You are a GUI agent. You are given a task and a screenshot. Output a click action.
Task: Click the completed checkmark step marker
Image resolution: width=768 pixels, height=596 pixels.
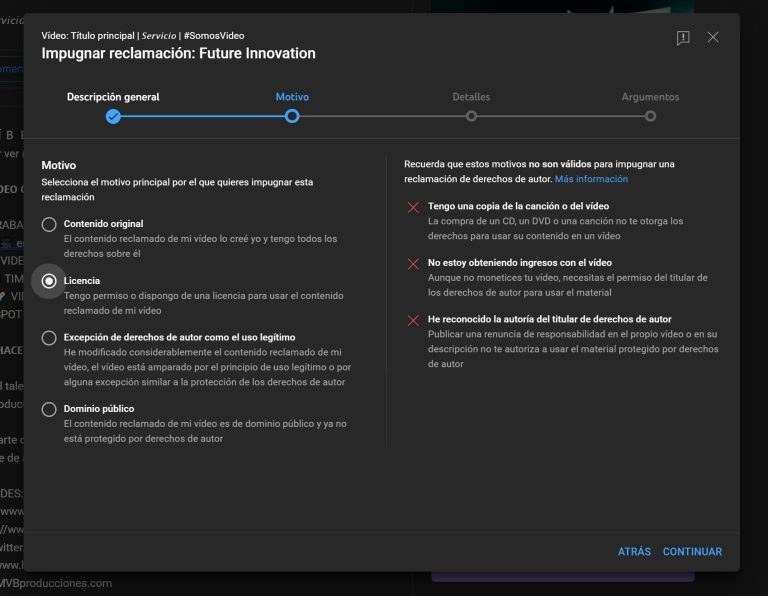[x=113, y=117]
